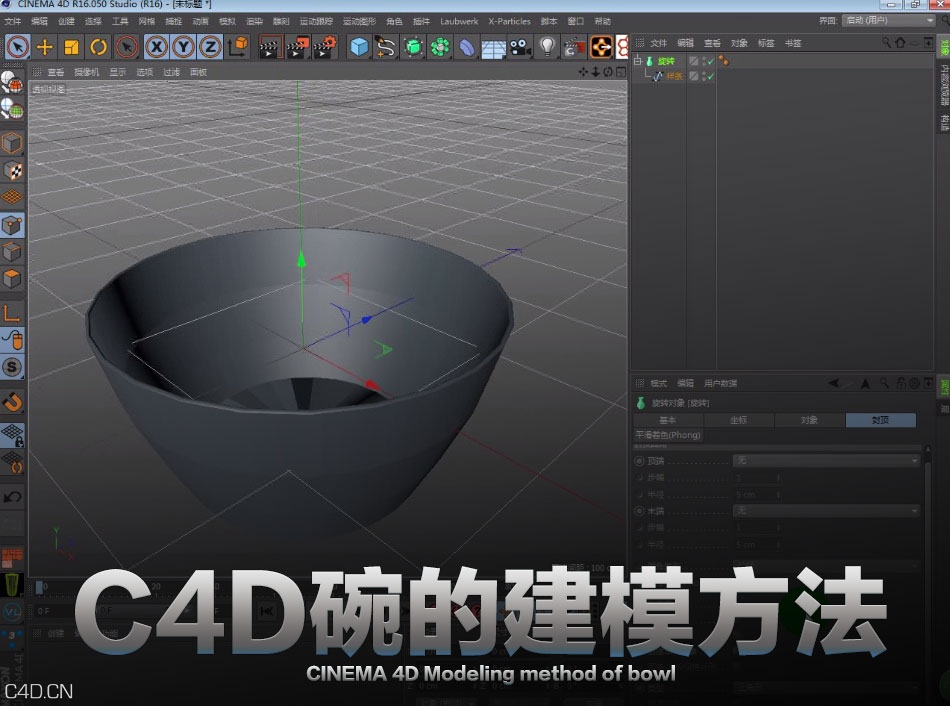Render to Picture Viewer icon
950x706 pixels.
point(297,47)
